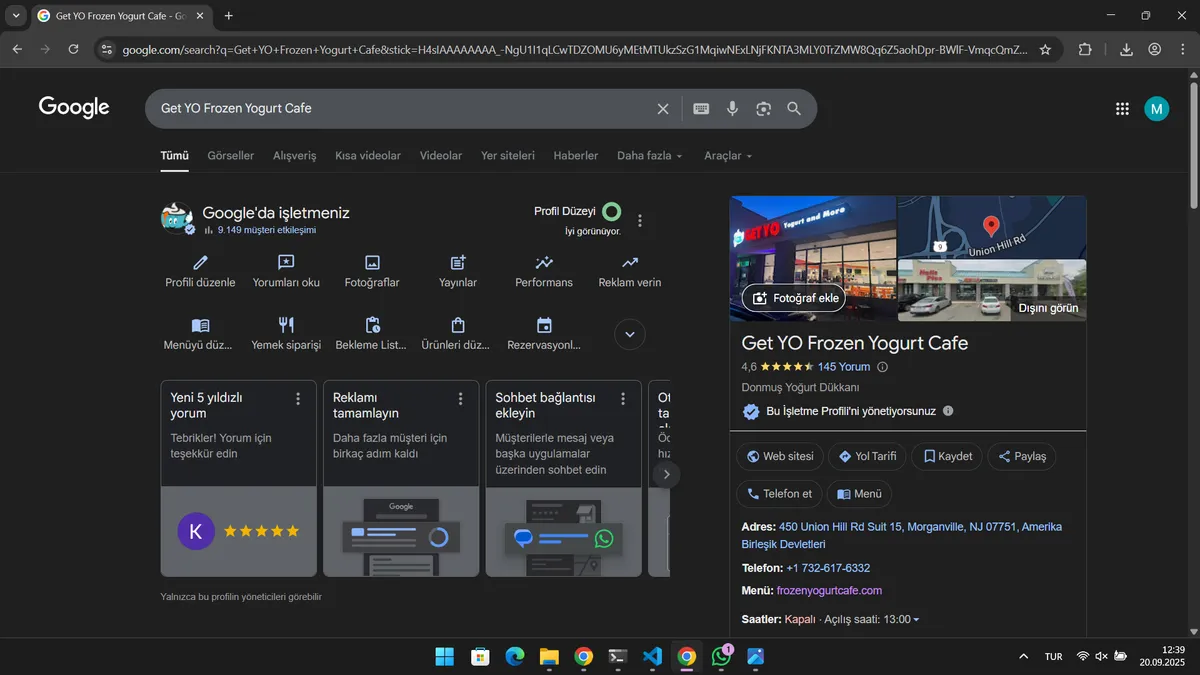Open the frozenyogurtcafe.com menu link
1200x675 pixels.
[829, 590]
